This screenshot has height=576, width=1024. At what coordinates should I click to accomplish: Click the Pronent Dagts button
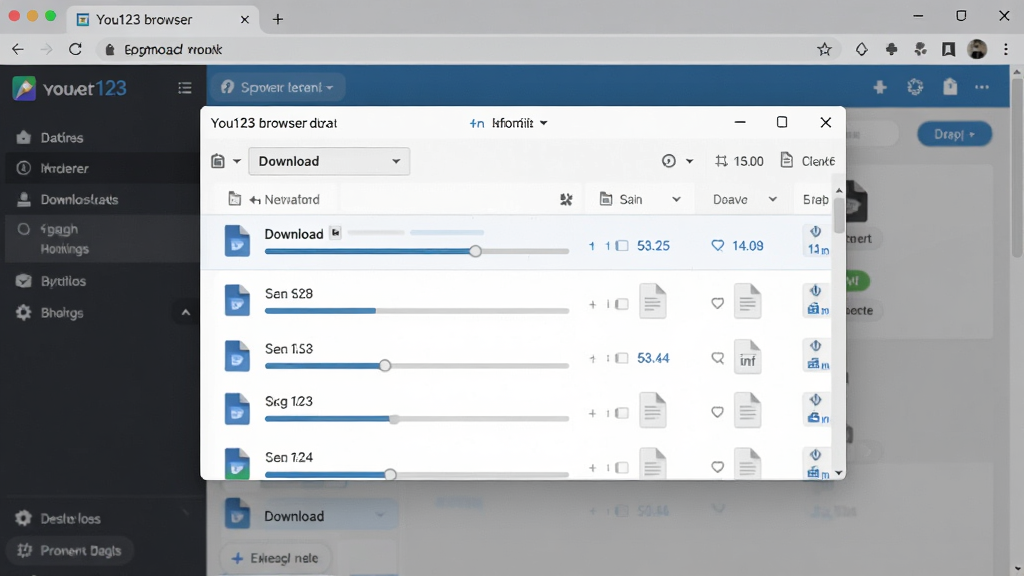tap(69, 551)
